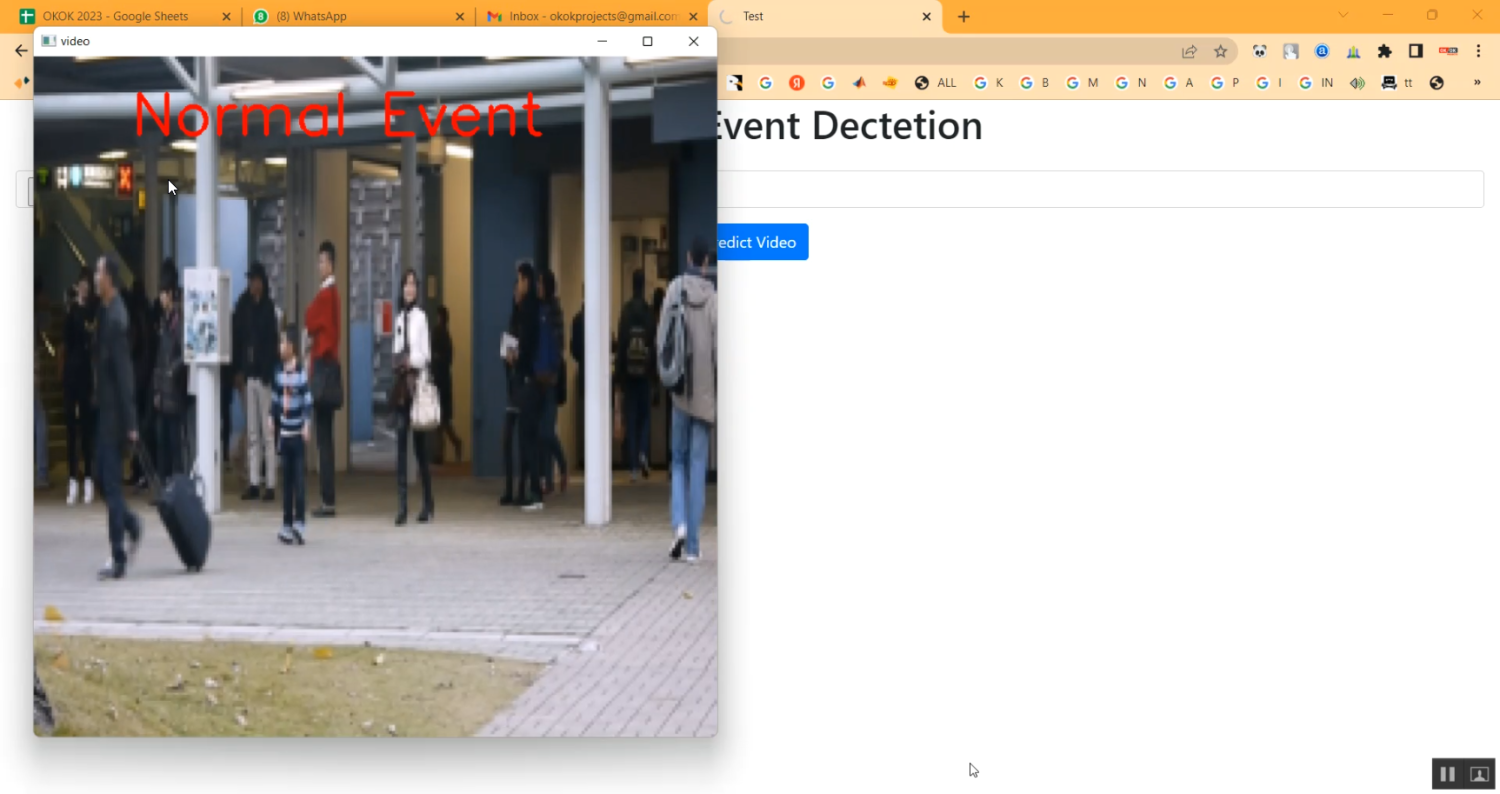1500x794 pixels.
Task: Switch to the WhatsApp tab
Action: point(330,16)
